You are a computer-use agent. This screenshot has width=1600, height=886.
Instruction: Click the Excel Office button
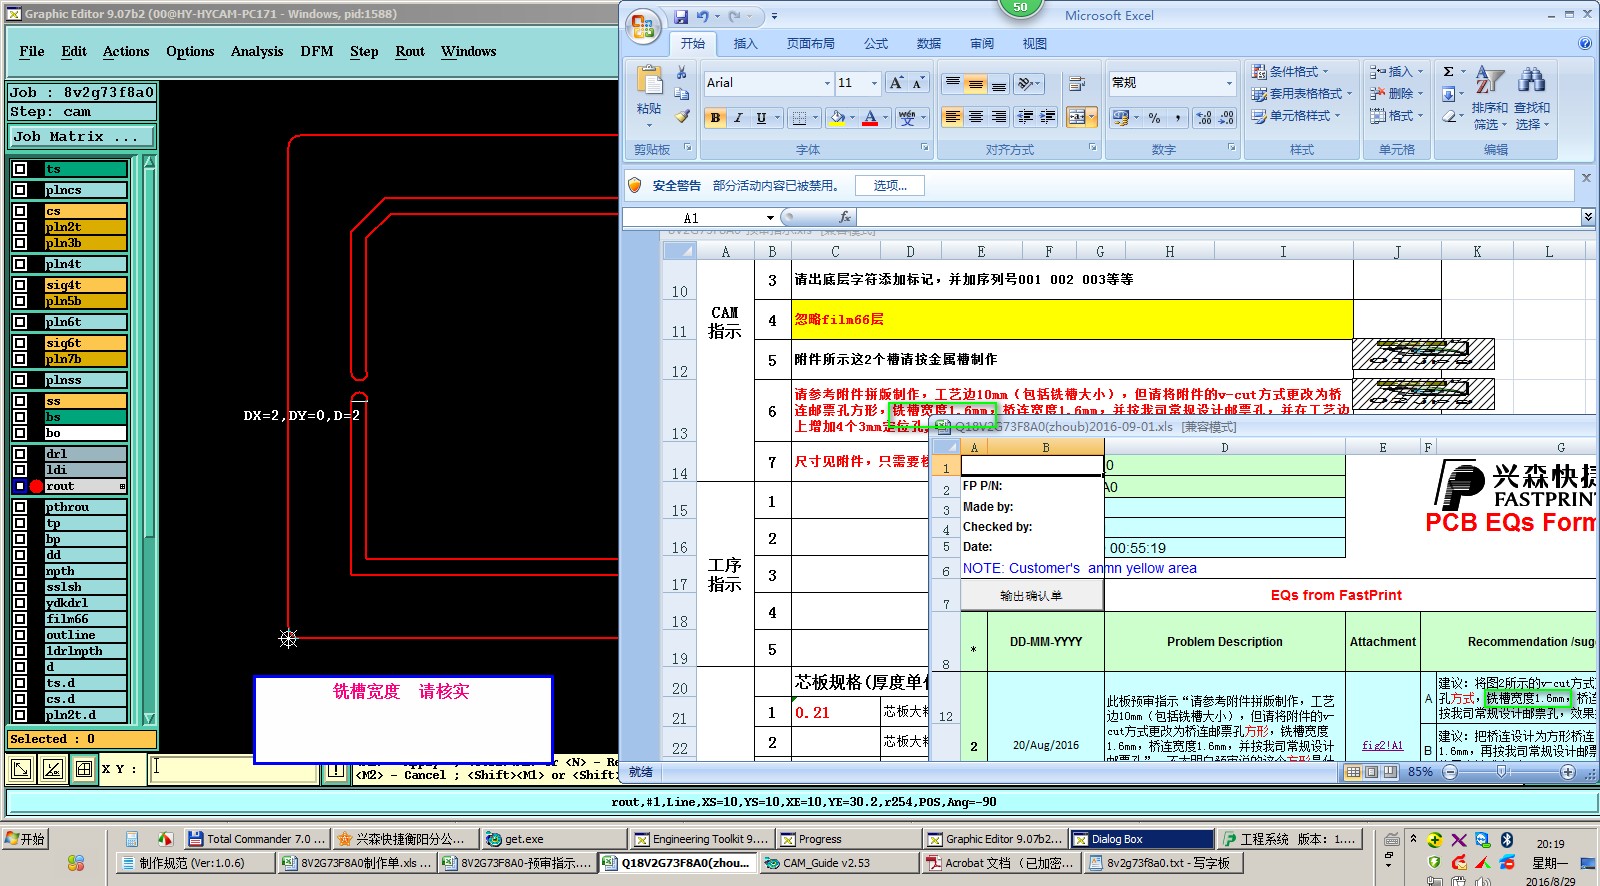point(644,27)
